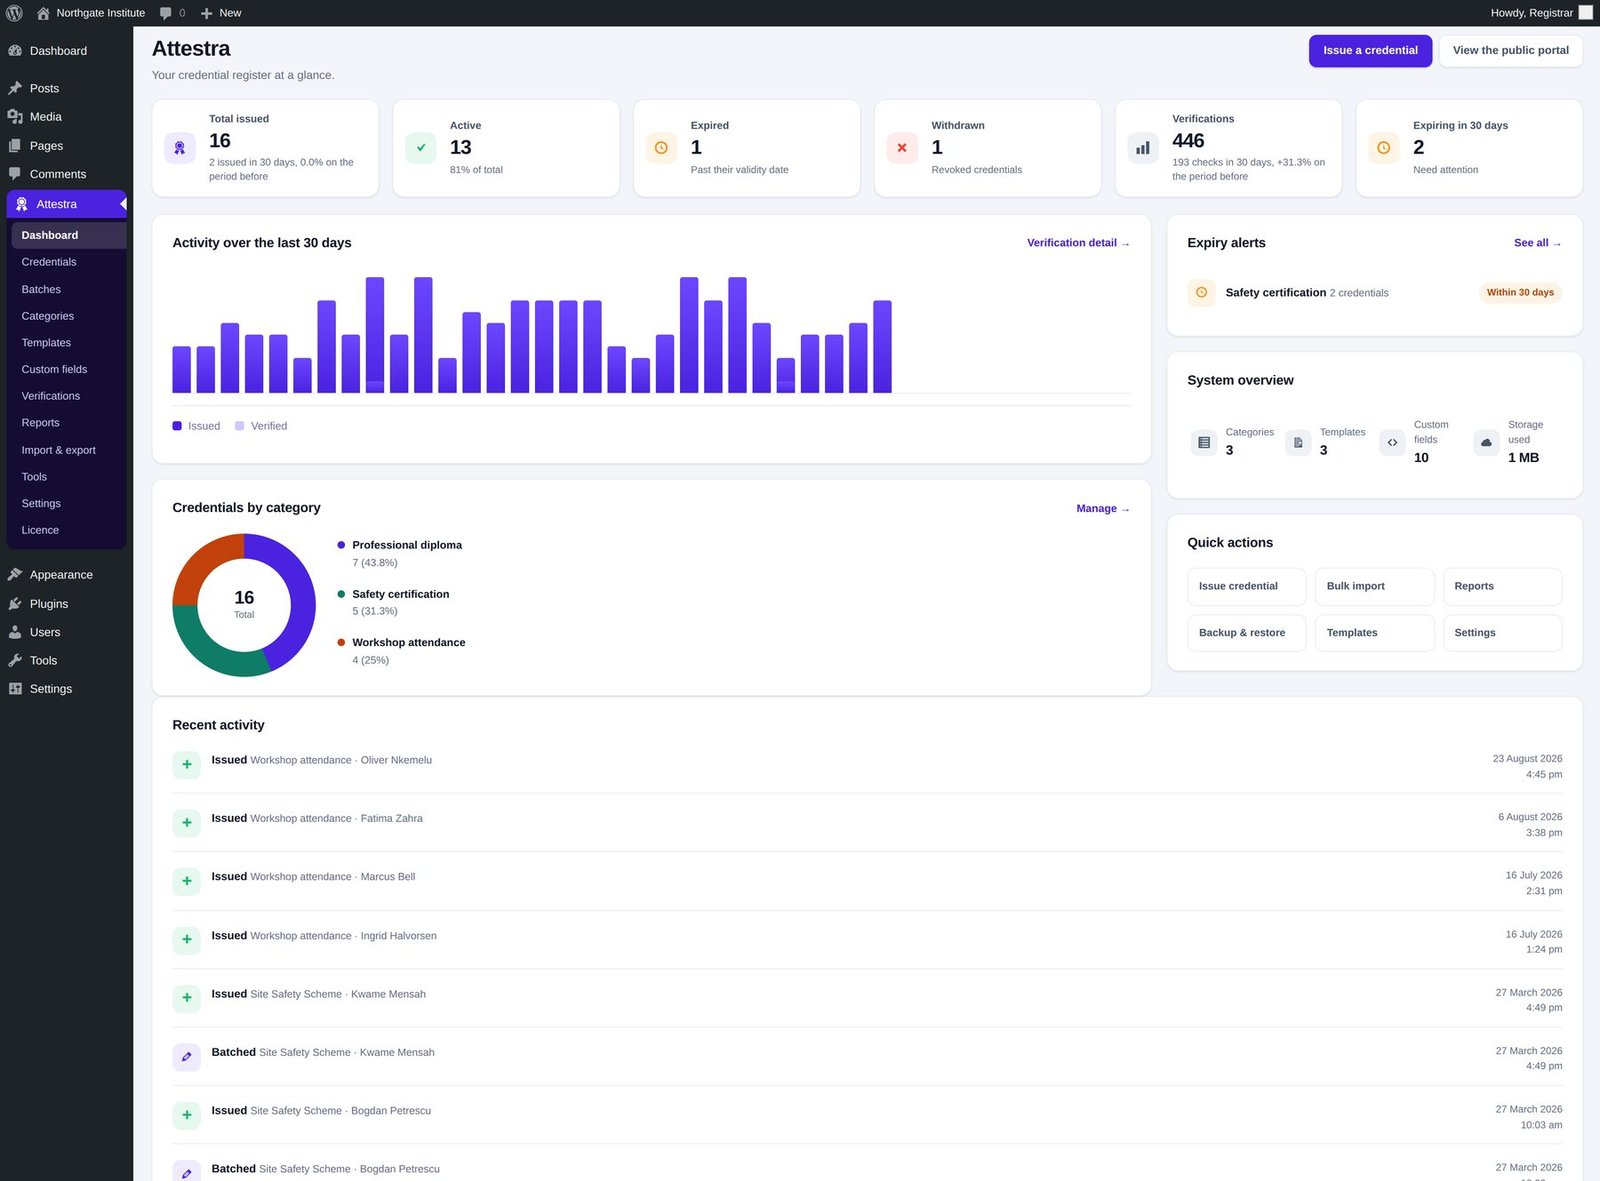Viewport: 1600px width, 1181px height.
Task: Open the Licence submenu item
Action: click(40, 530)
